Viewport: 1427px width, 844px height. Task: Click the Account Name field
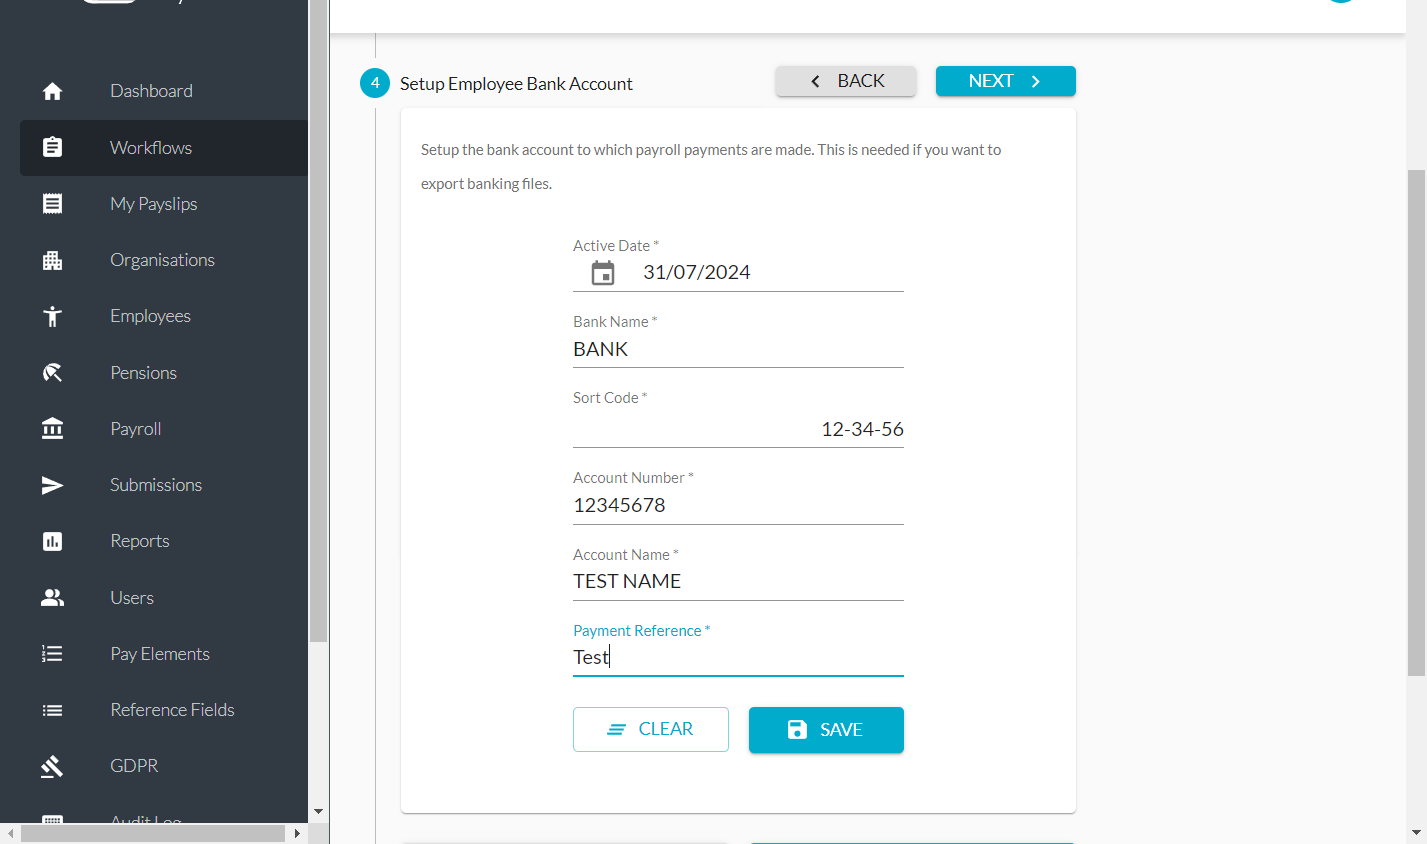[x=738, y=582]
